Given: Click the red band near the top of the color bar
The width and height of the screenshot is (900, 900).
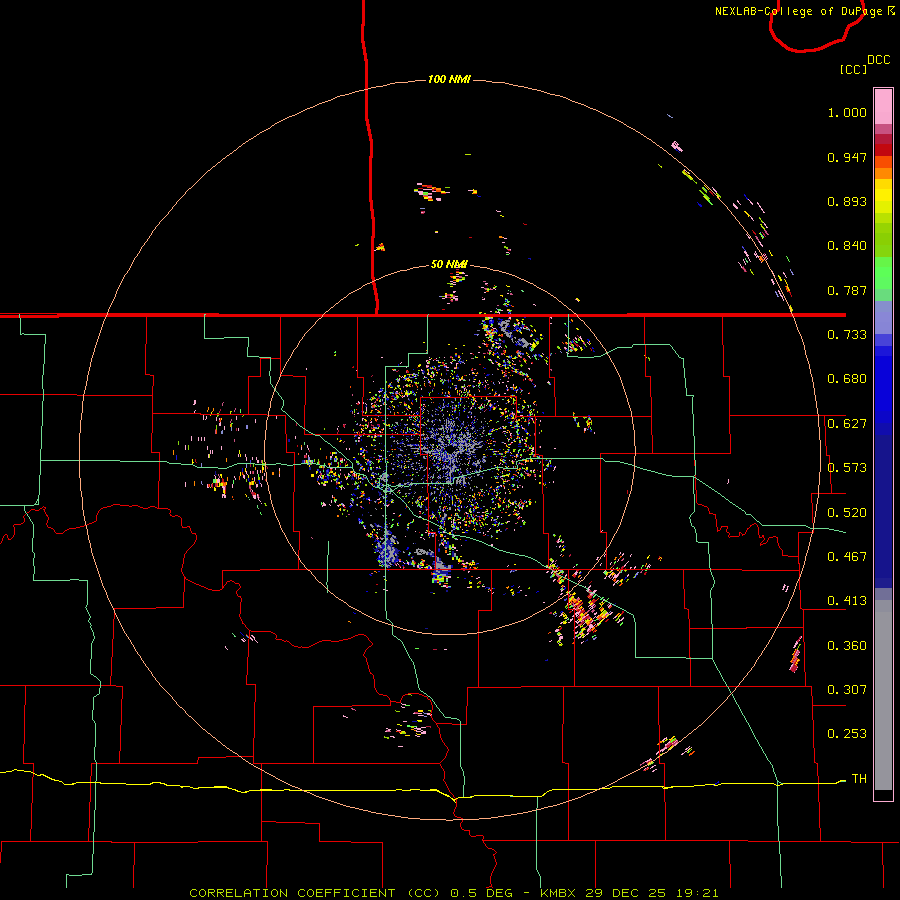Looking at the screenshot, I should (x=883, y=150).
